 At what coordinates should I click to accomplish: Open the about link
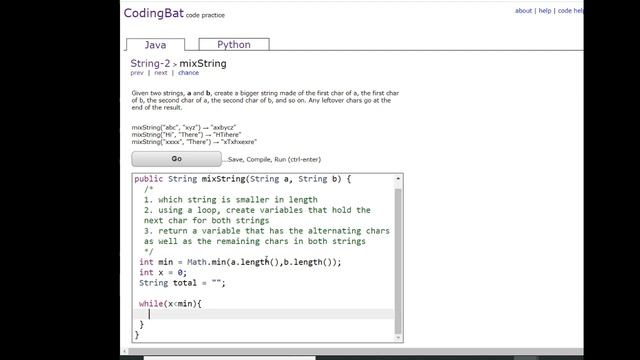[x=523, y=11]
